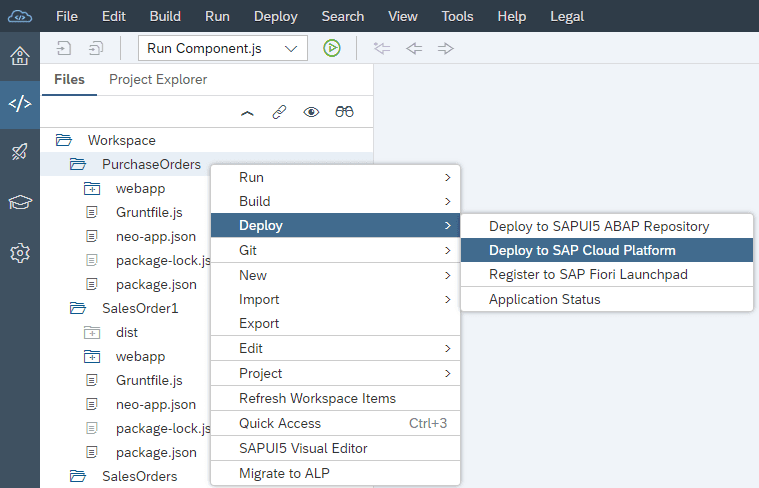Open the rocket Deploy perspective icon
Viewport: 759px width, 488px height.
19,152
